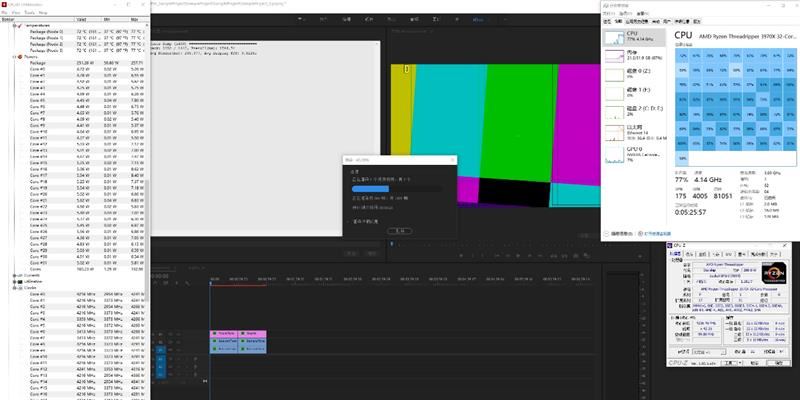The height and width of the screenshot is (400, 800).
Task: Select GPU 0 in Task Manager sidebar
Action: coord(634,154)
